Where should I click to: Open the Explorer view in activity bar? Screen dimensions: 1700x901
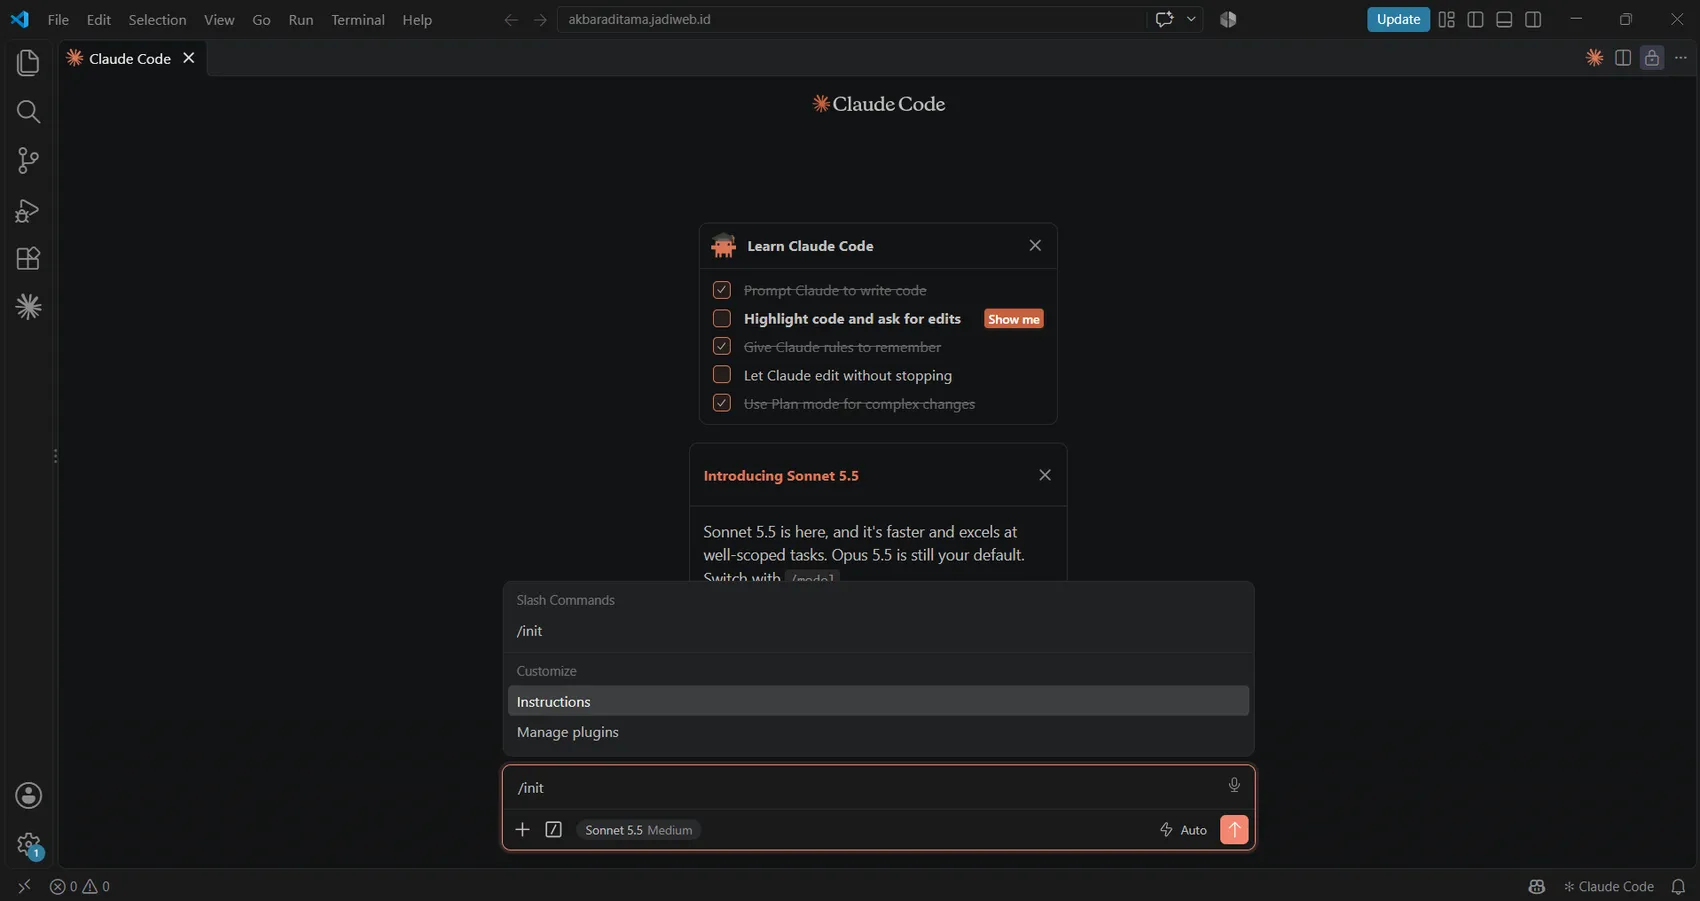pos(28,63)
